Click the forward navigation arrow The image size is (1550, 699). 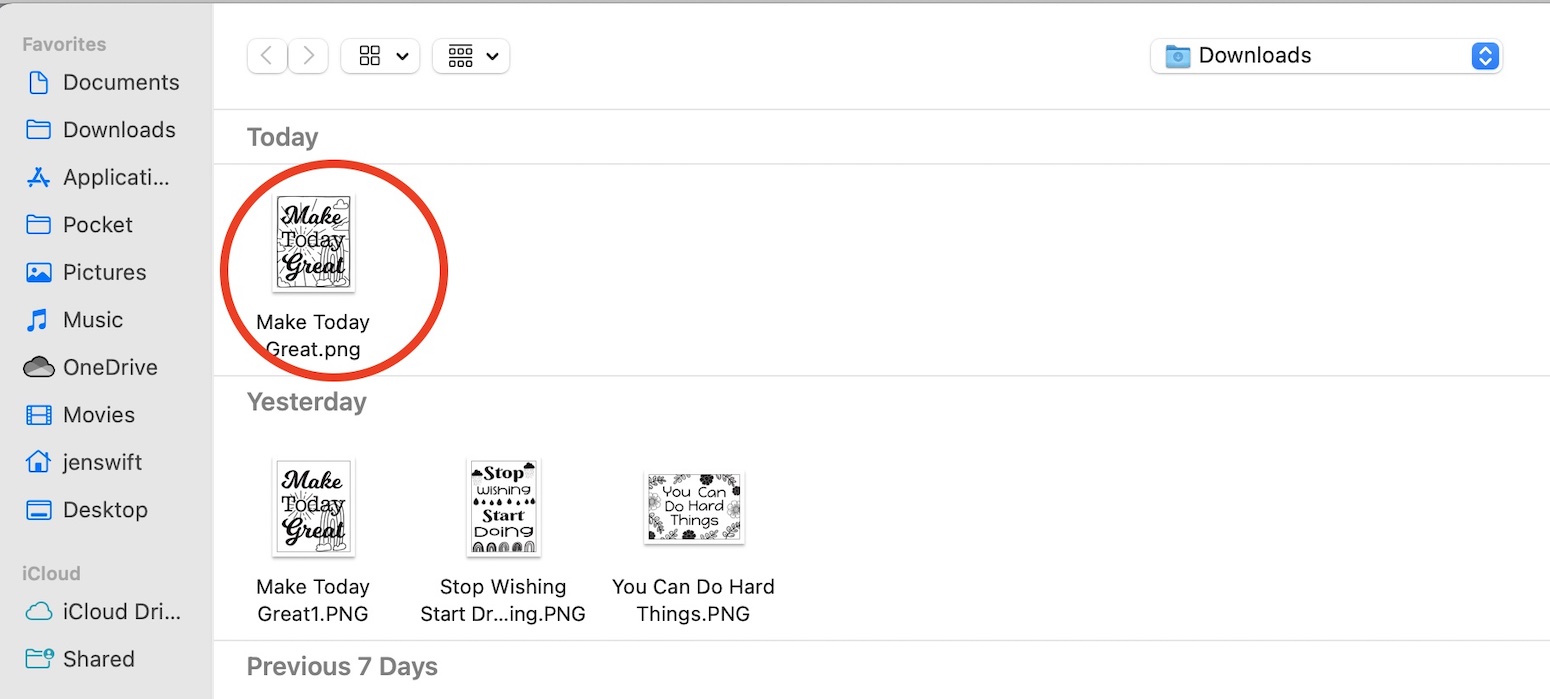(x=309, y=56)
